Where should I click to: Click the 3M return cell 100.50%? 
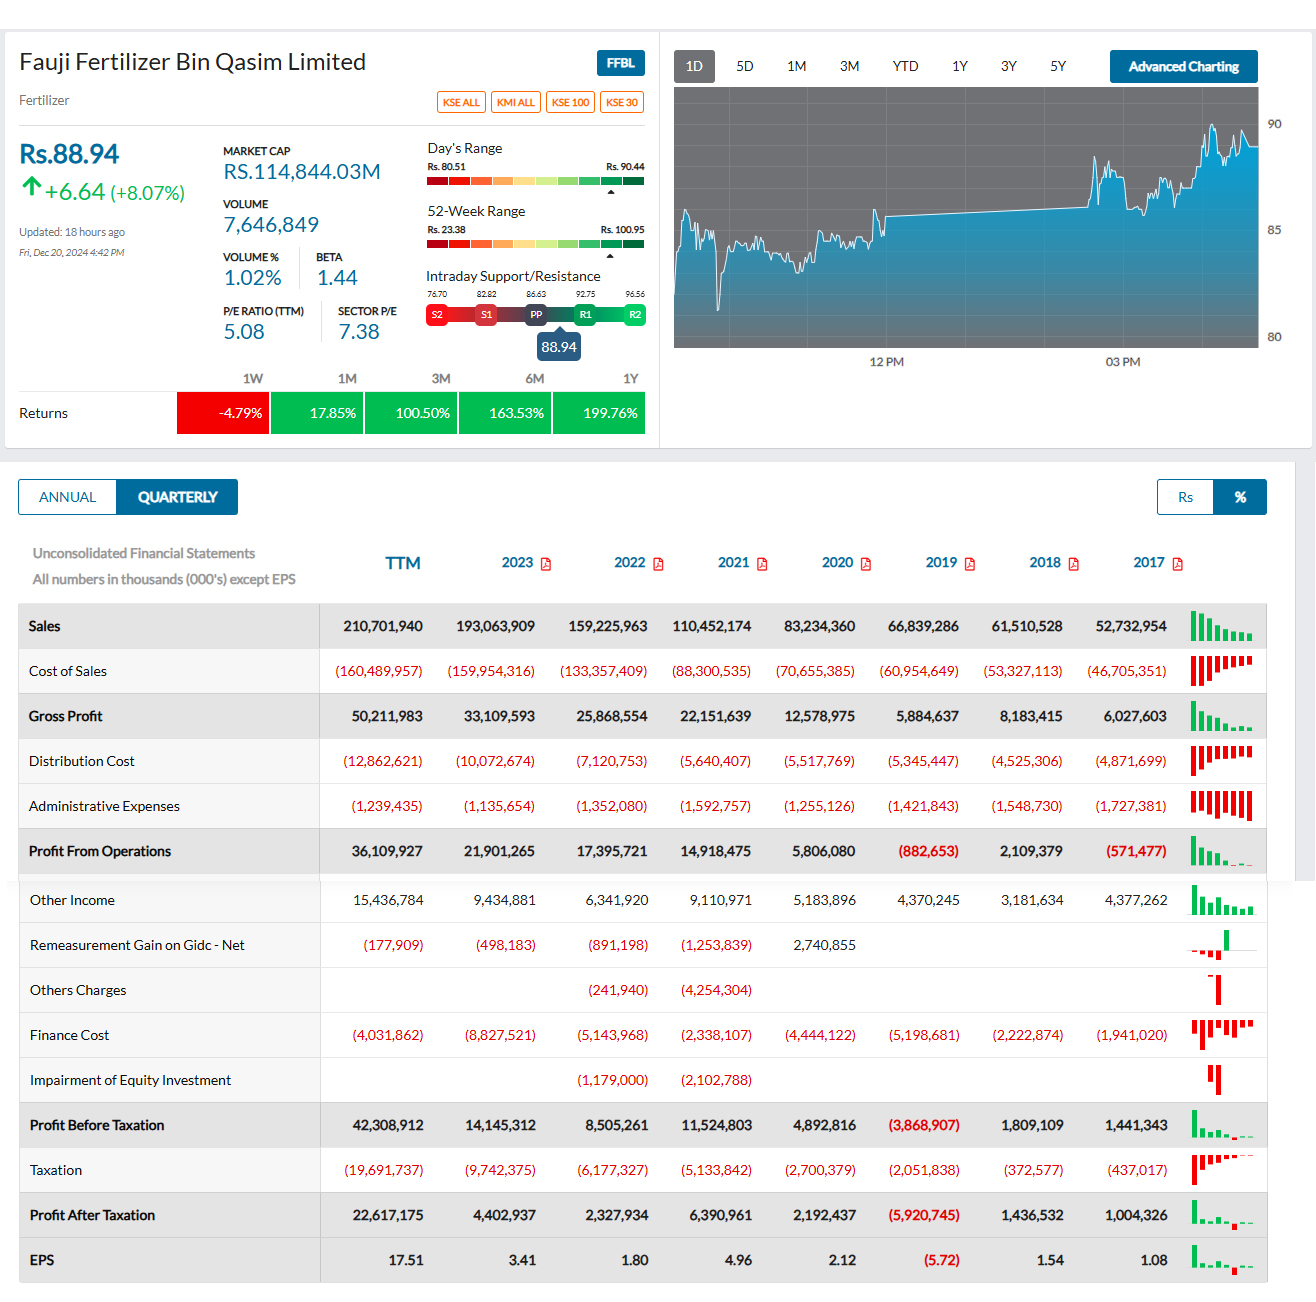[411, 413]
